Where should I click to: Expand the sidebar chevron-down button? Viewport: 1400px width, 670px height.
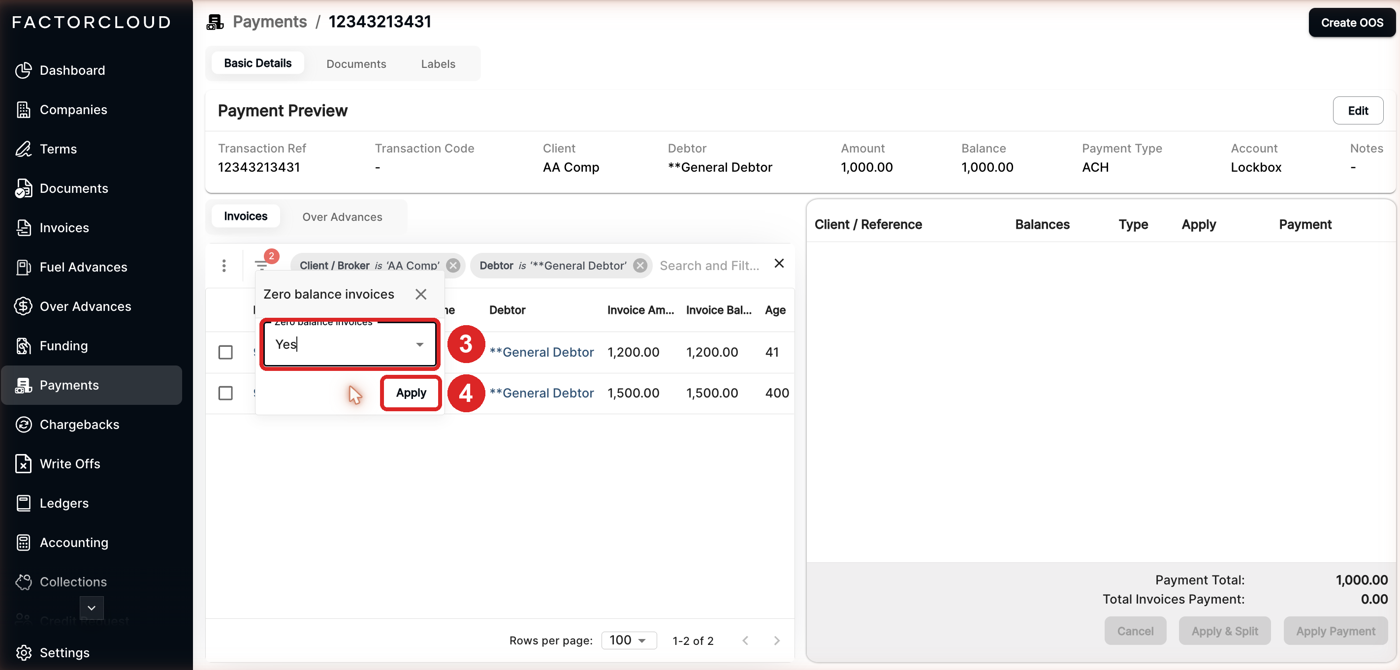click(x=91, y=608)
